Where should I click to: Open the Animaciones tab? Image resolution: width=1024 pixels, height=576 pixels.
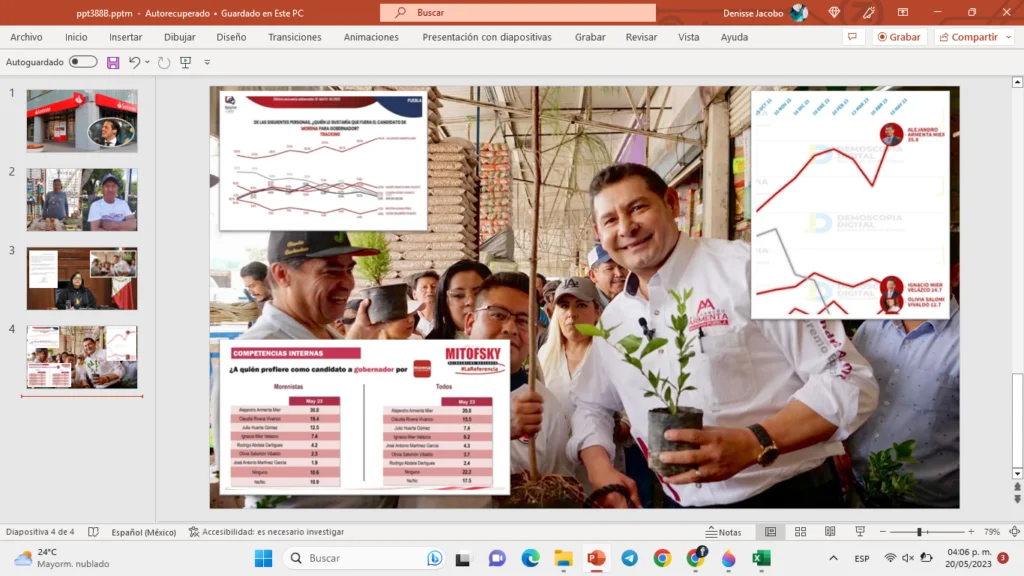coord(371,37)
